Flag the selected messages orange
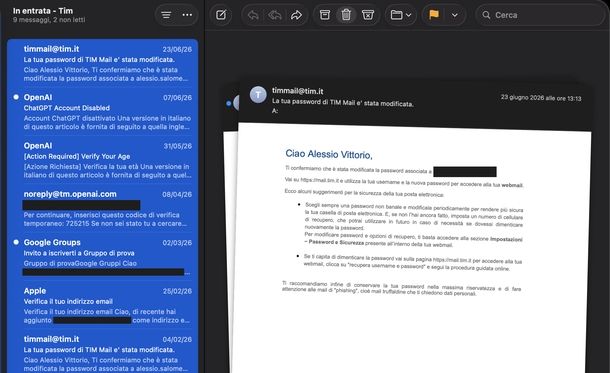 coord(434,15)
